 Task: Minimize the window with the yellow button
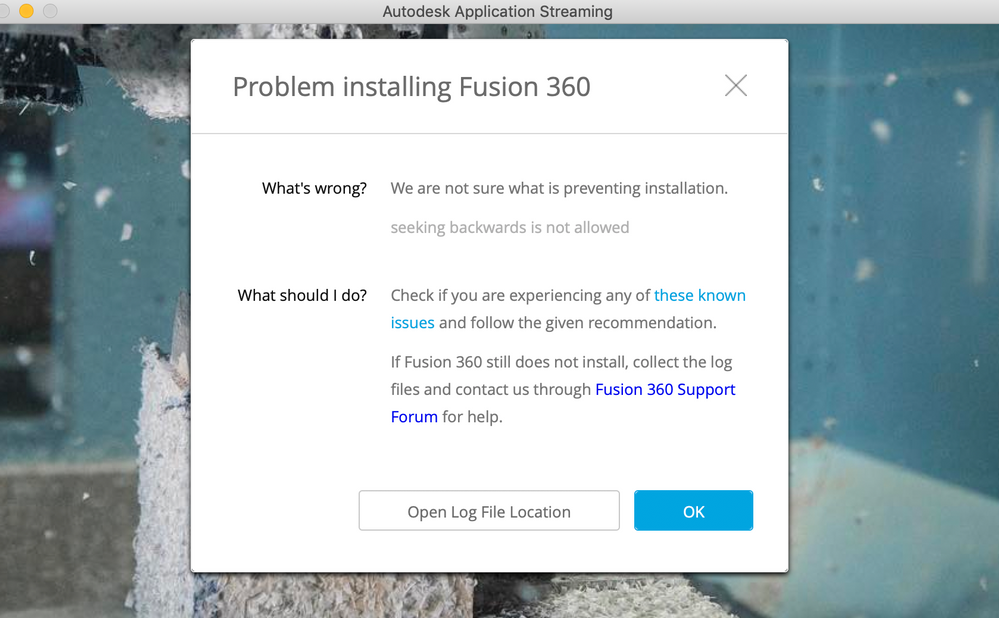(27, 11)
